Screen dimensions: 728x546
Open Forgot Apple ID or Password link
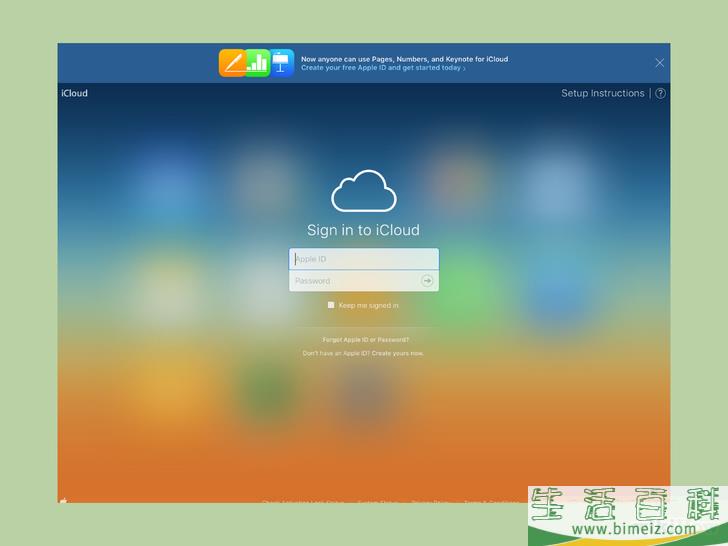coord(365,340)
